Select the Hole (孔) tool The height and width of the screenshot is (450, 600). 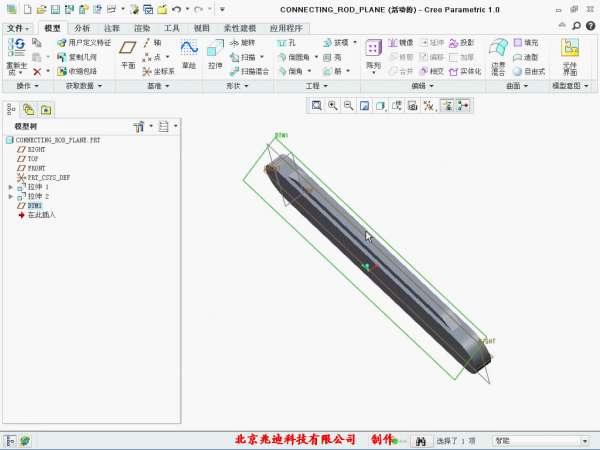[287, 42]
